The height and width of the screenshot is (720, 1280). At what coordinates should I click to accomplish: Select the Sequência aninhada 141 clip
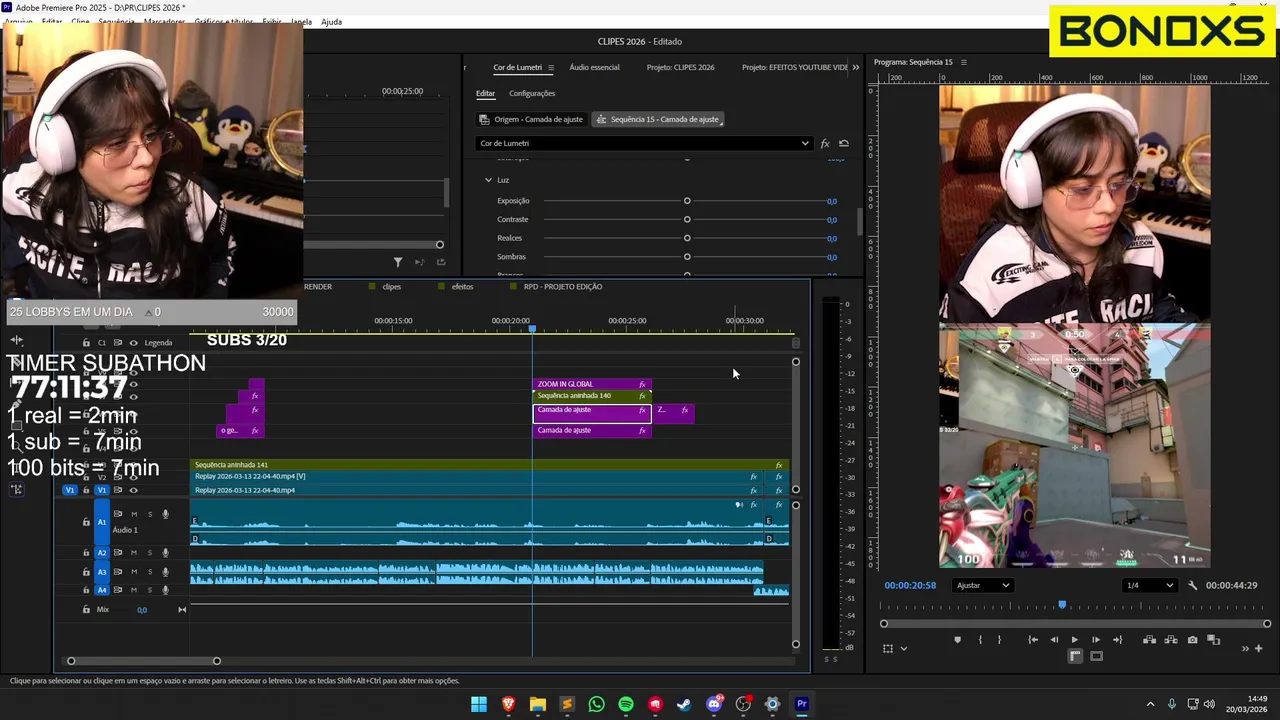pyautogui.click(x=489, y=465)
